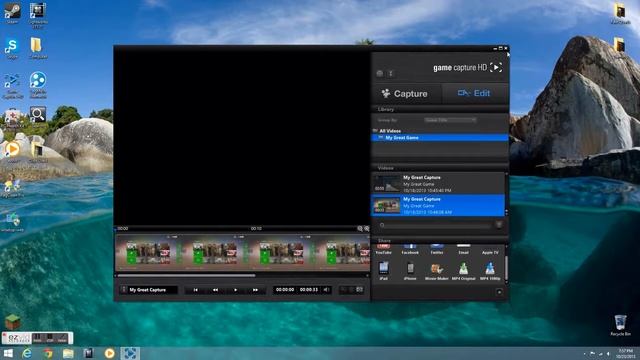Viewport: 640px width, 360px height.
Task: Click the Share panel scrollbar
Action: tap(506, 268)
